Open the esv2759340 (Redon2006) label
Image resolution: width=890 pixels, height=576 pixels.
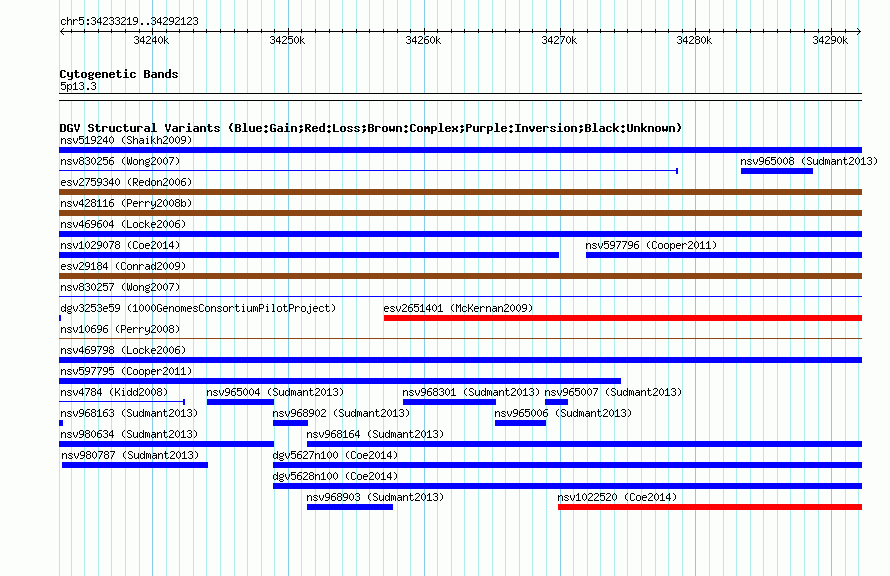[126, 182]
